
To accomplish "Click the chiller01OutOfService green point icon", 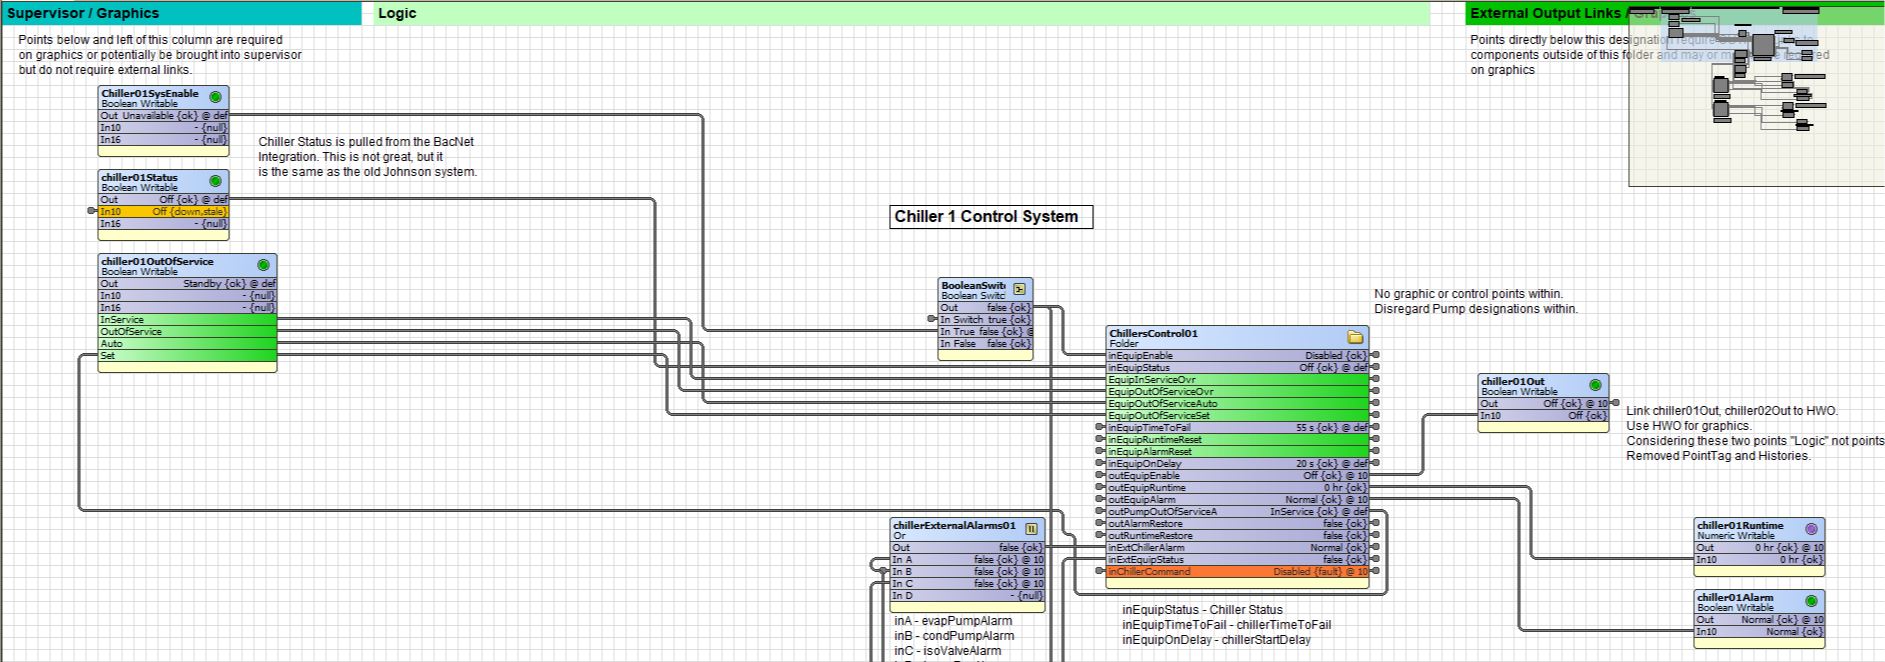I will click(263, 265).
